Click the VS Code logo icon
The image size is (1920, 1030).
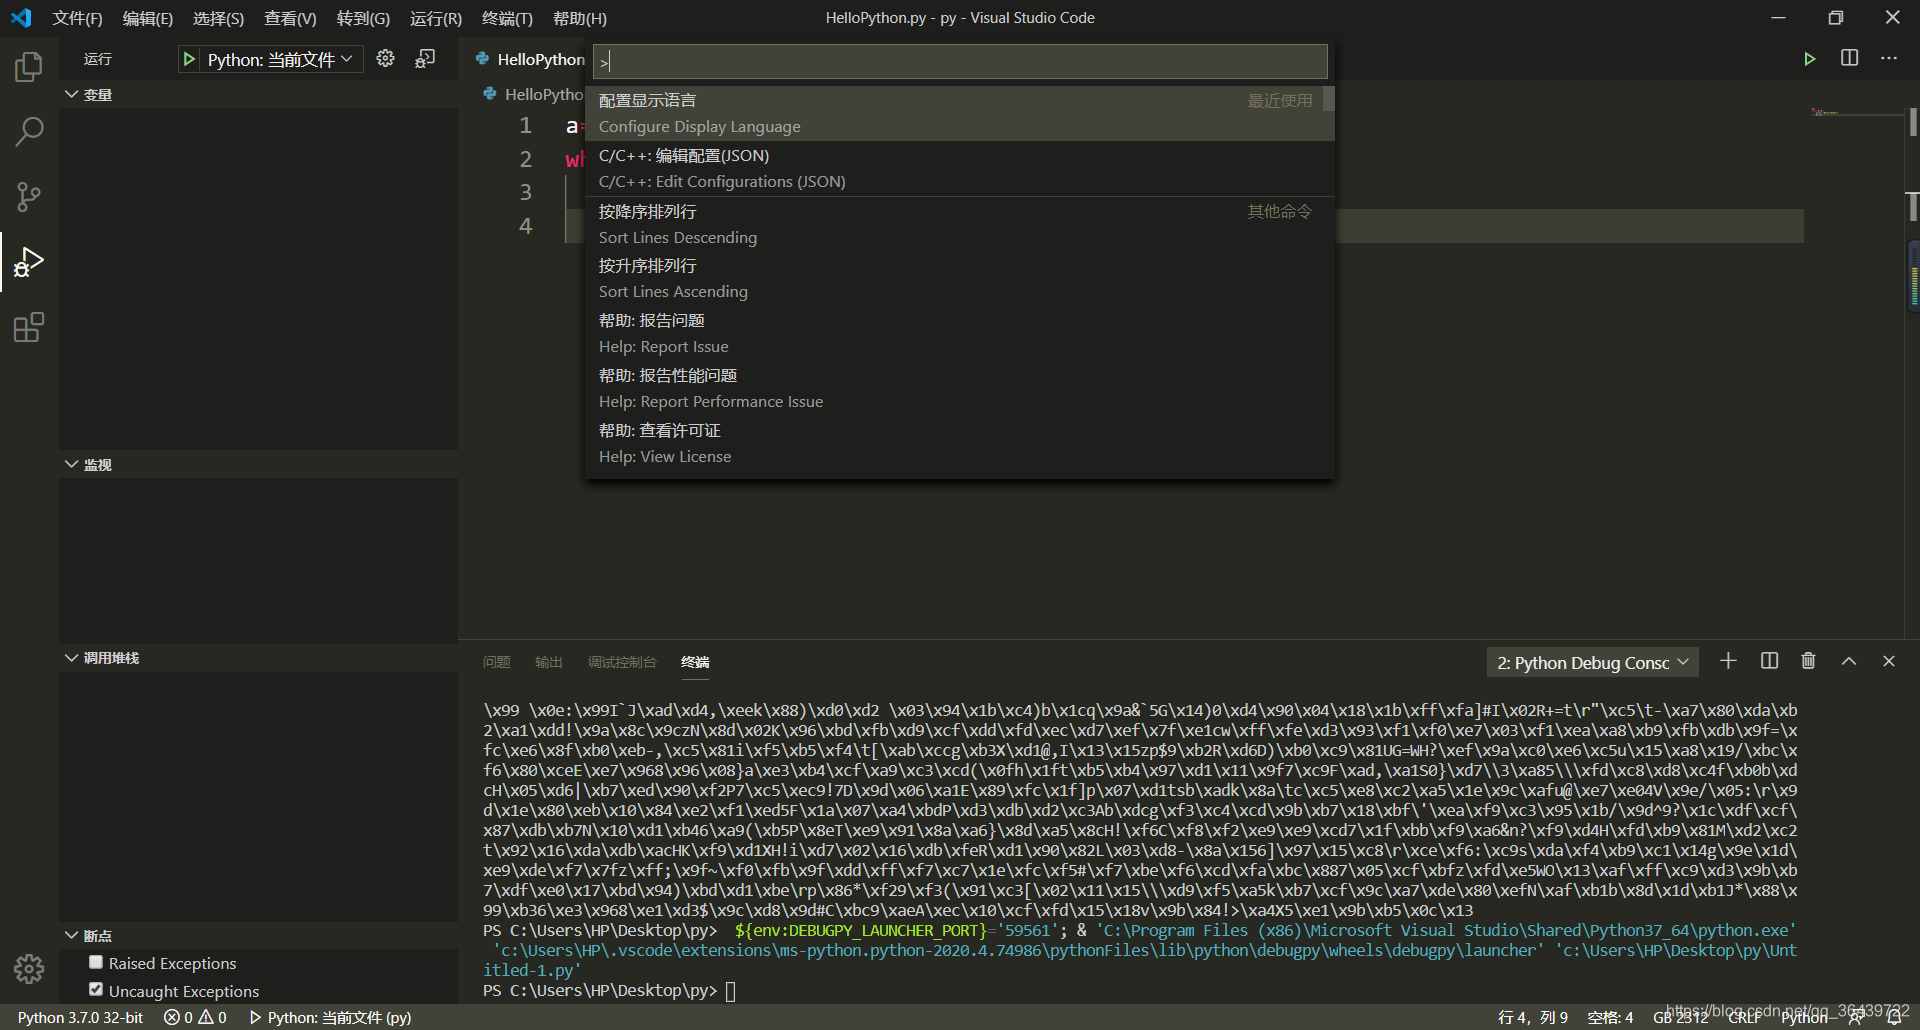pyautogui.click(x=21, y=18)
